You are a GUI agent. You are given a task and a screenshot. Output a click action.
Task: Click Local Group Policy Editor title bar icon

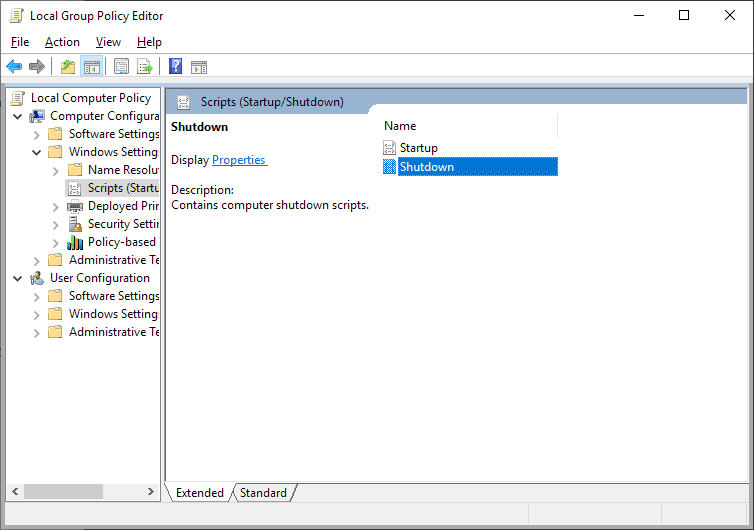tap(17, 15)
